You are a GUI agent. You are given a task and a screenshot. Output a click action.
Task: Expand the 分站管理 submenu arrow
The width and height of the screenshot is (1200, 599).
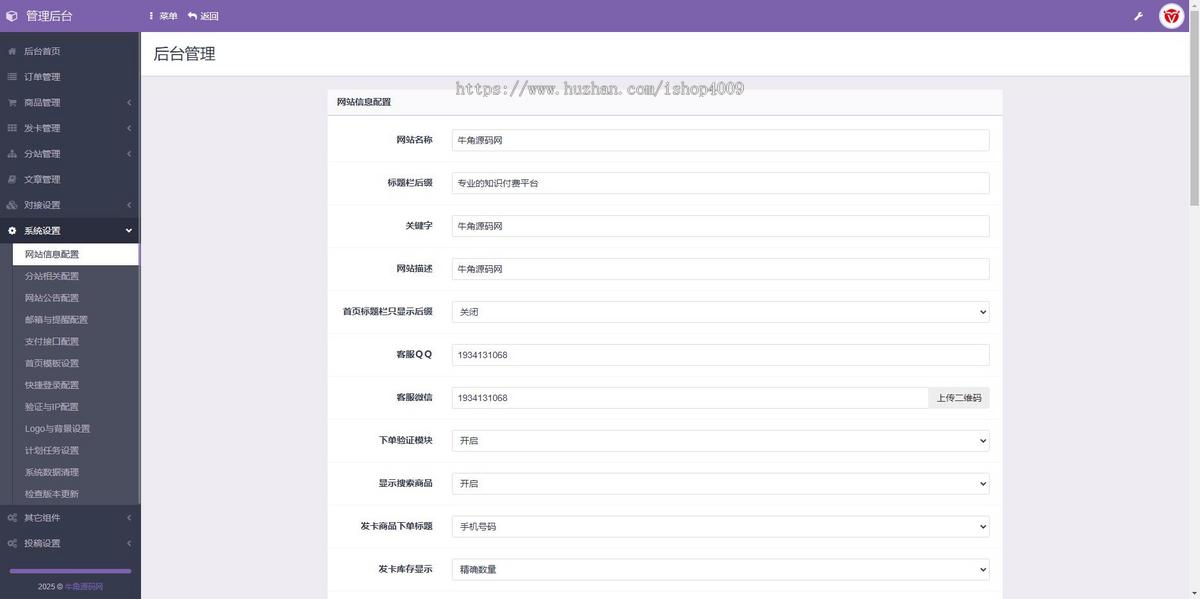[129, 154]
